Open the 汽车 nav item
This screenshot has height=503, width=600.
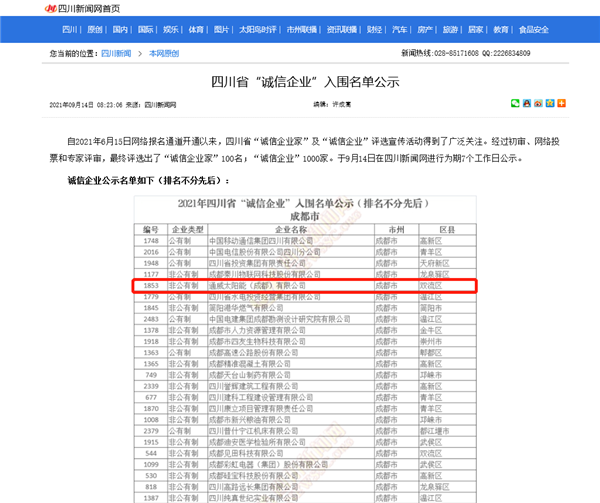pos(401,31)
